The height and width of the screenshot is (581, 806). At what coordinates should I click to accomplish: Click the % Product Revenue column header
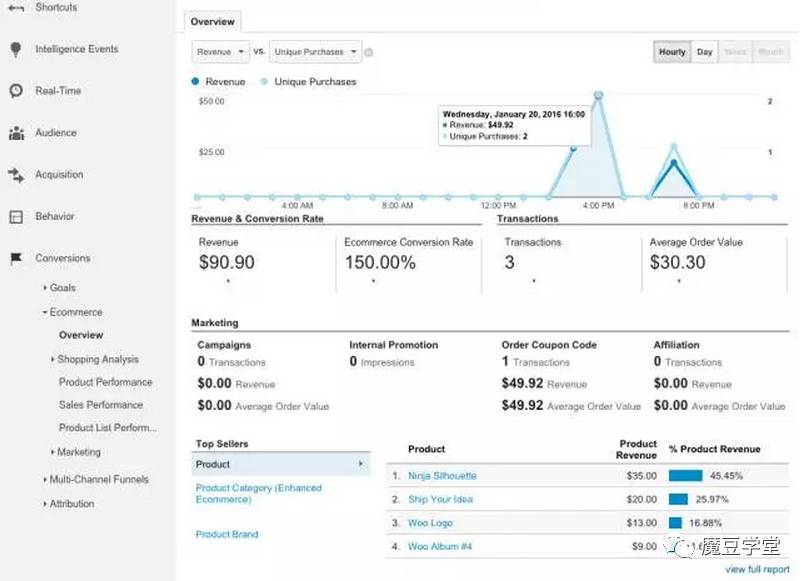click(x=715, y=449)
